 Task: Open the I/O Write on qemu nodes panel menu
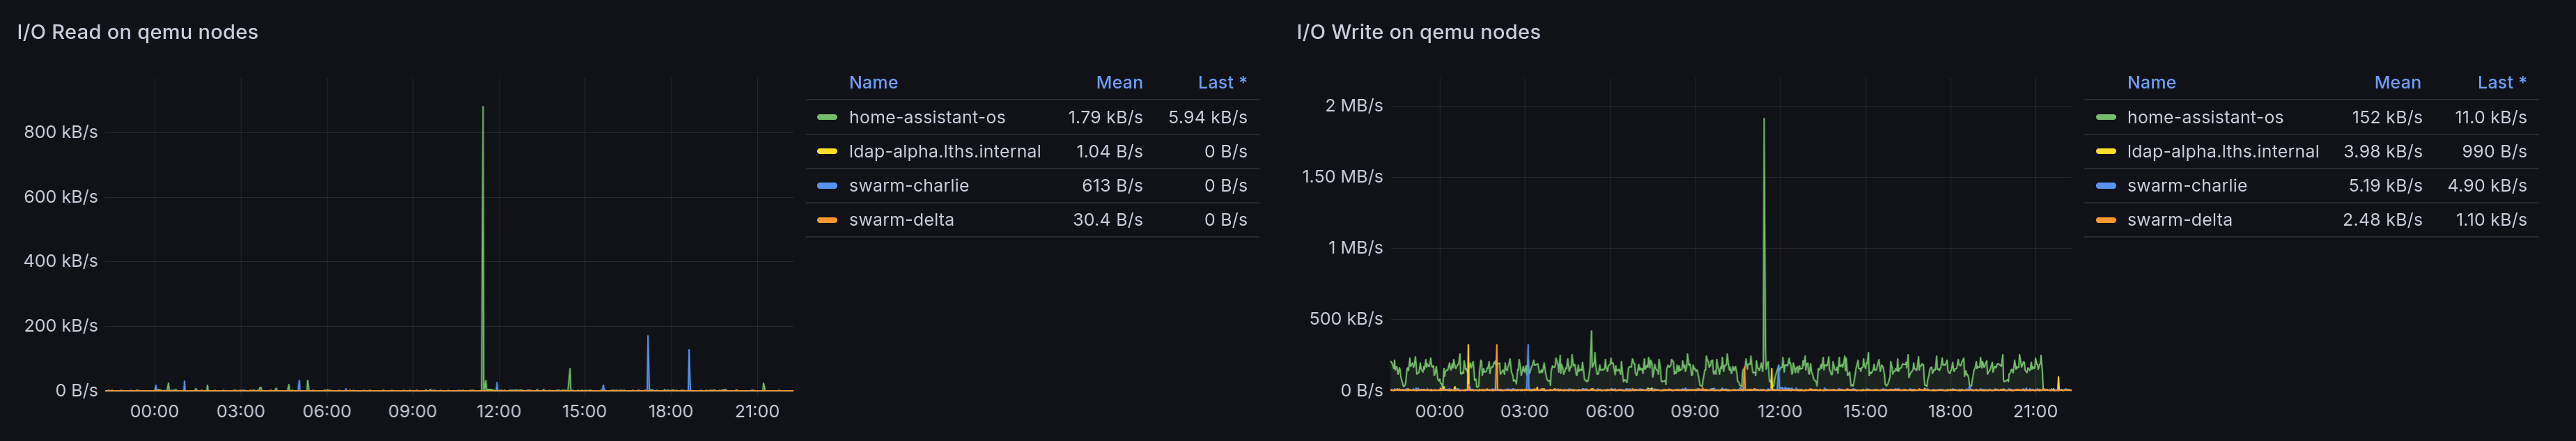[1417, 32]
